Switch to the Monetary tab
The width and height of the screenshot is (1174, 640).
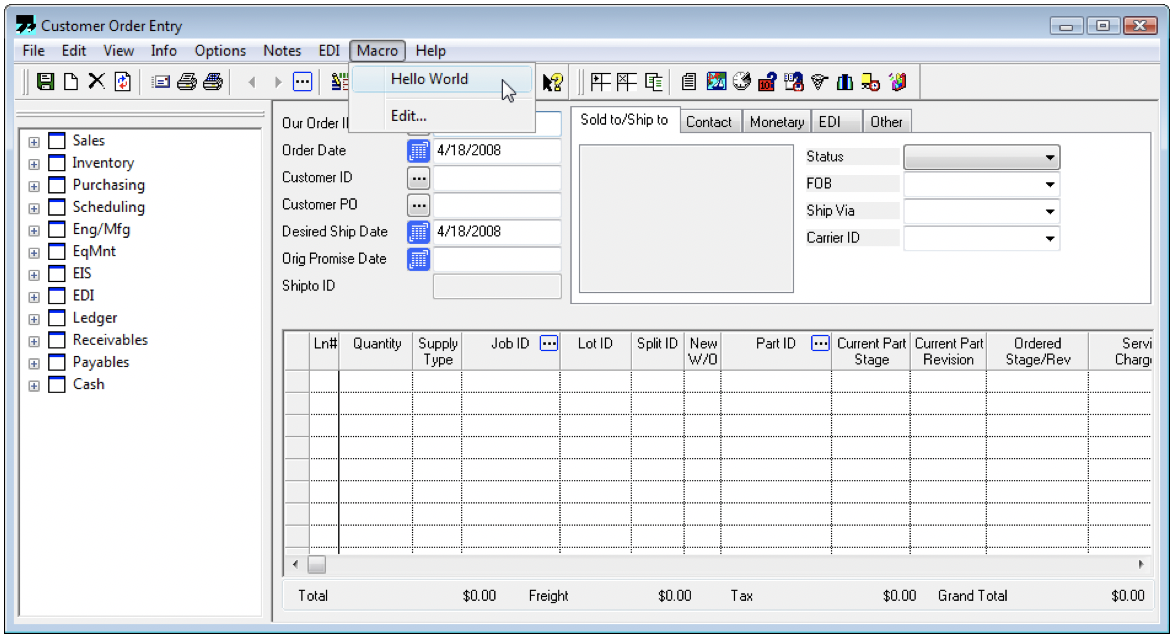pos(777,121)
